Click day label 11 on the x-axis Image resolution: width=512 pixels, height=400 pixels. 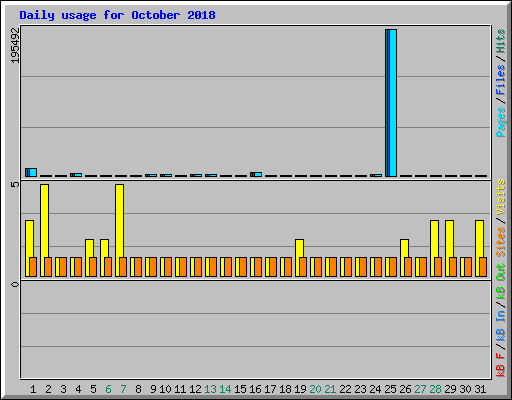coord(180,389)
